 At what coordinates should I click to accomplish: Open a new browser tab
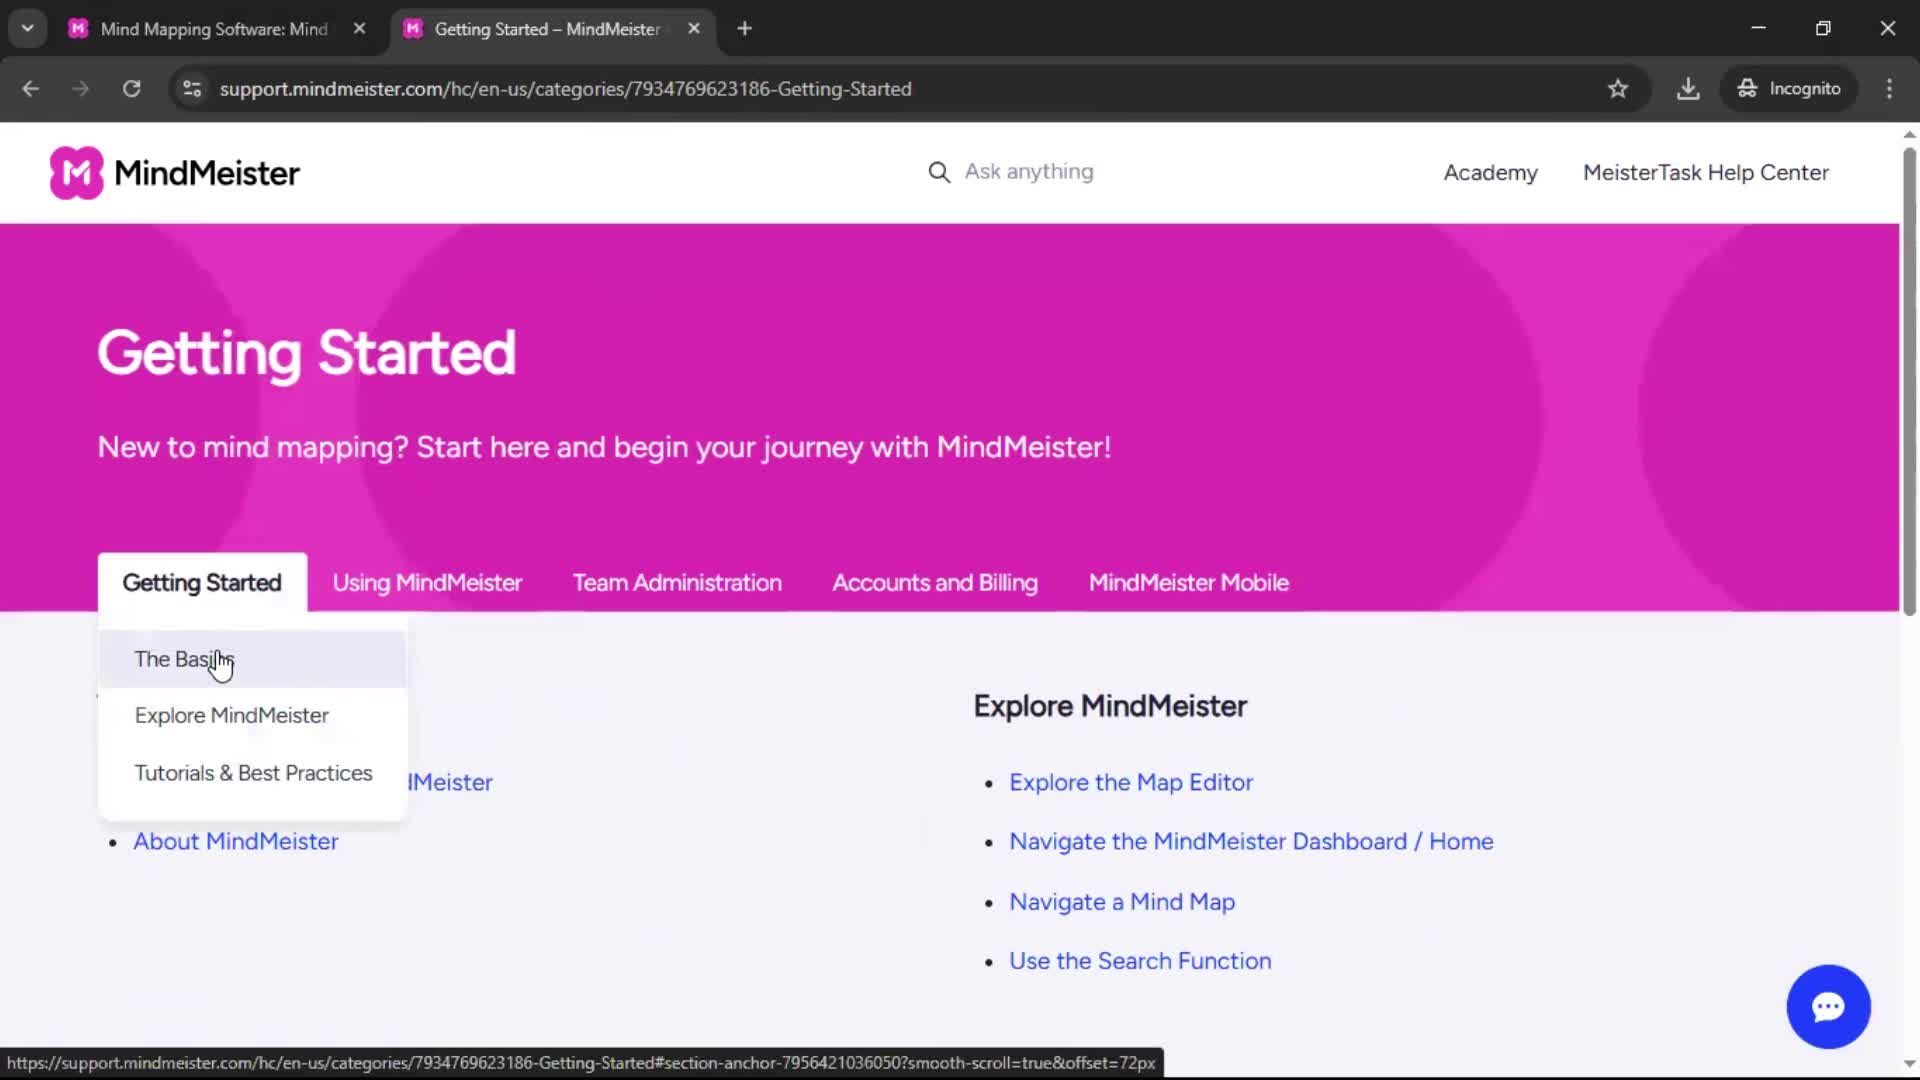point(744,29)
